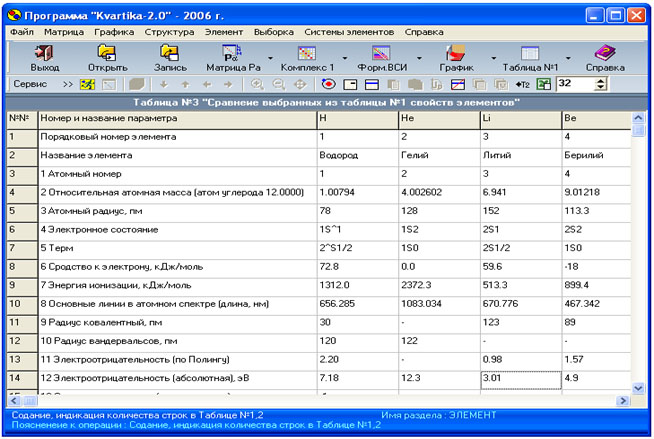Image resolution: width=654 pixels, height=439 pixels.
Task: Select the He column header
Action: (439, 120)
